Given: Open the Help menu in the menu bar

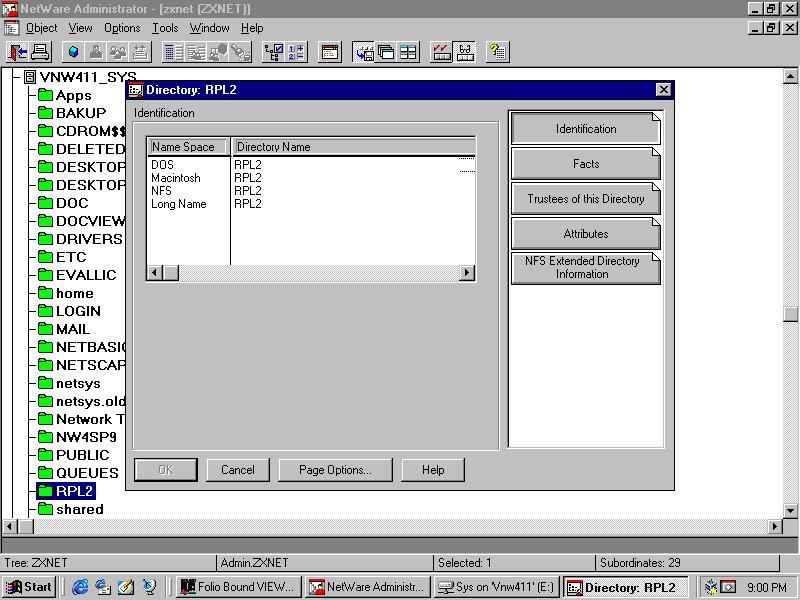Looking at the screenshot, I should 252,28.
